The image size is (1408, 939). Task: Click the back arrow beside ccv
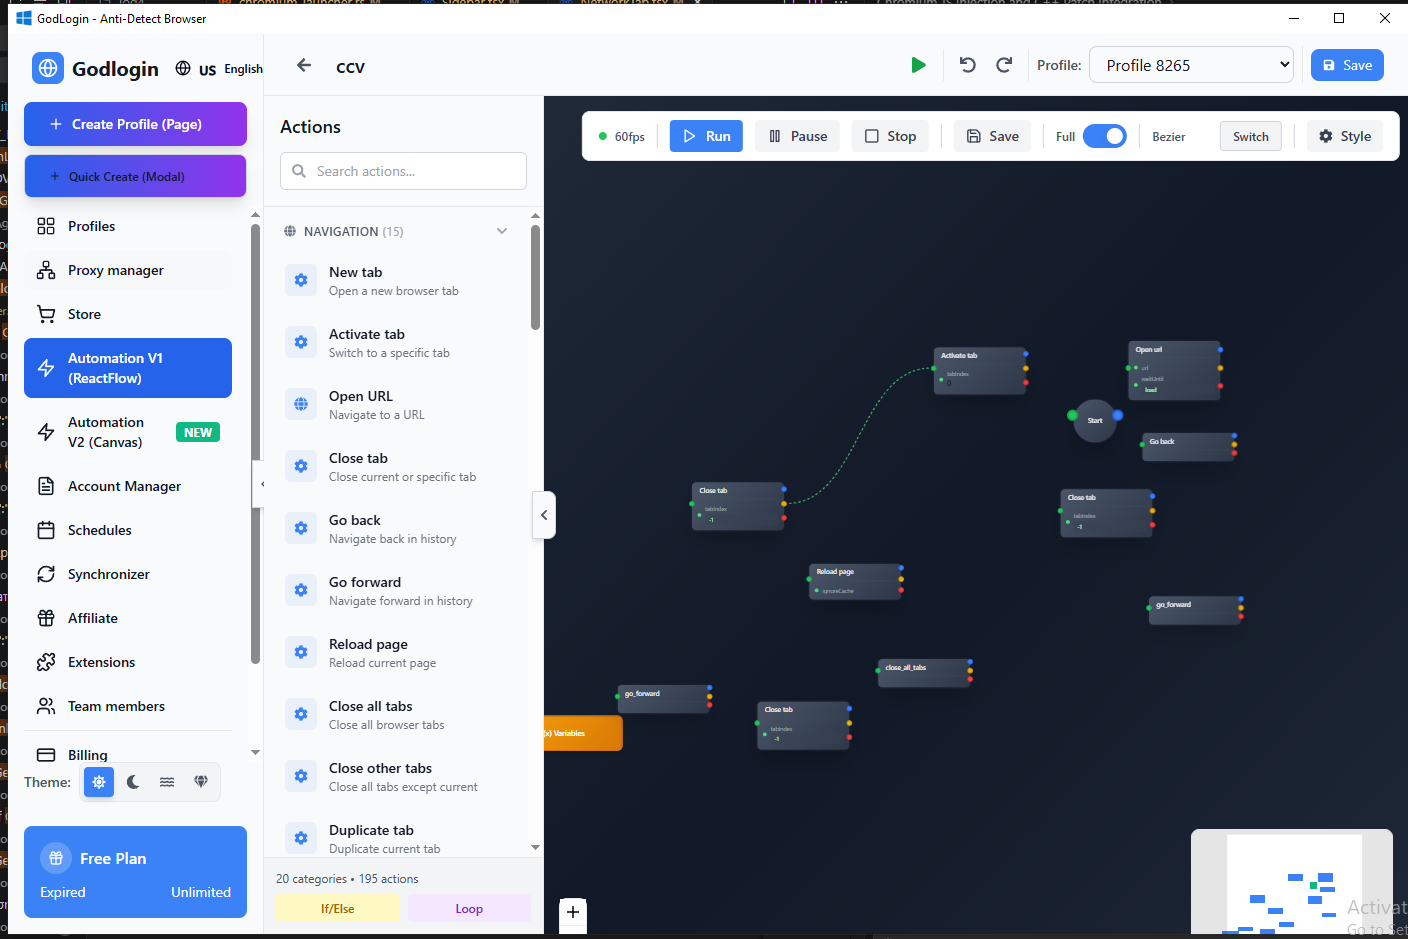[304, 66]
